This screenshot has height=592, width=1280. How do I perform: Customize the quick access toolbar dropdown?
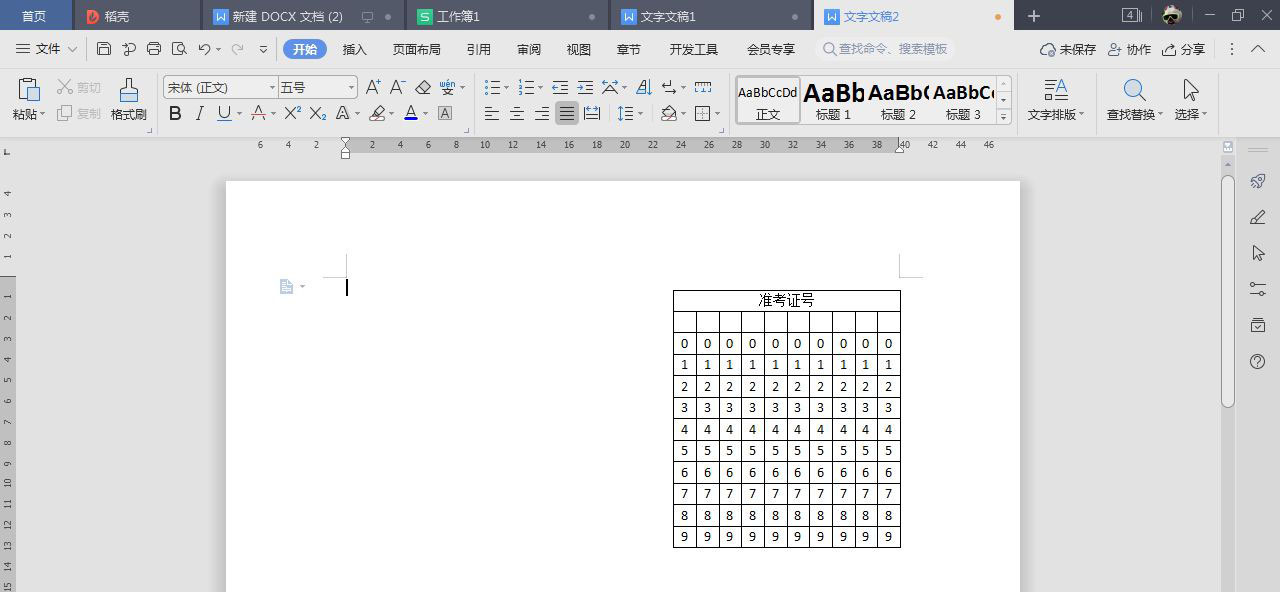pos(263,49)
